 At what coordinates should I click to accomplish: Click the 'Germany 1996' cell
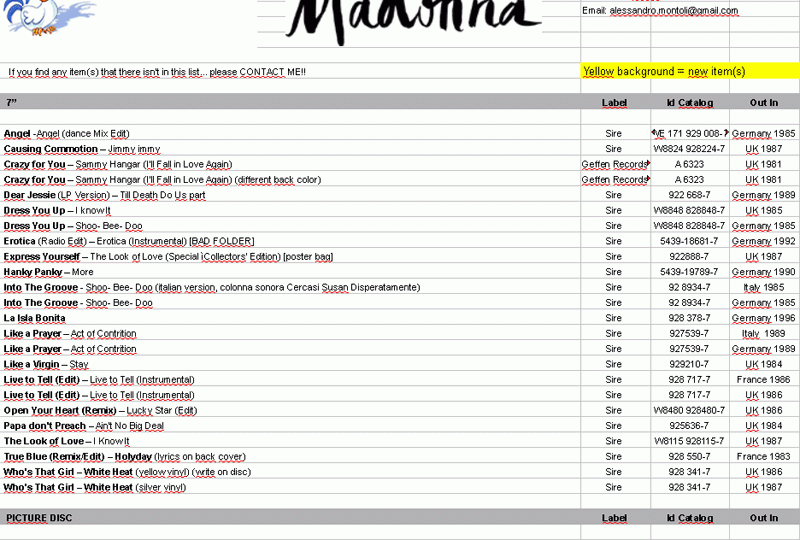click(764, 318)
